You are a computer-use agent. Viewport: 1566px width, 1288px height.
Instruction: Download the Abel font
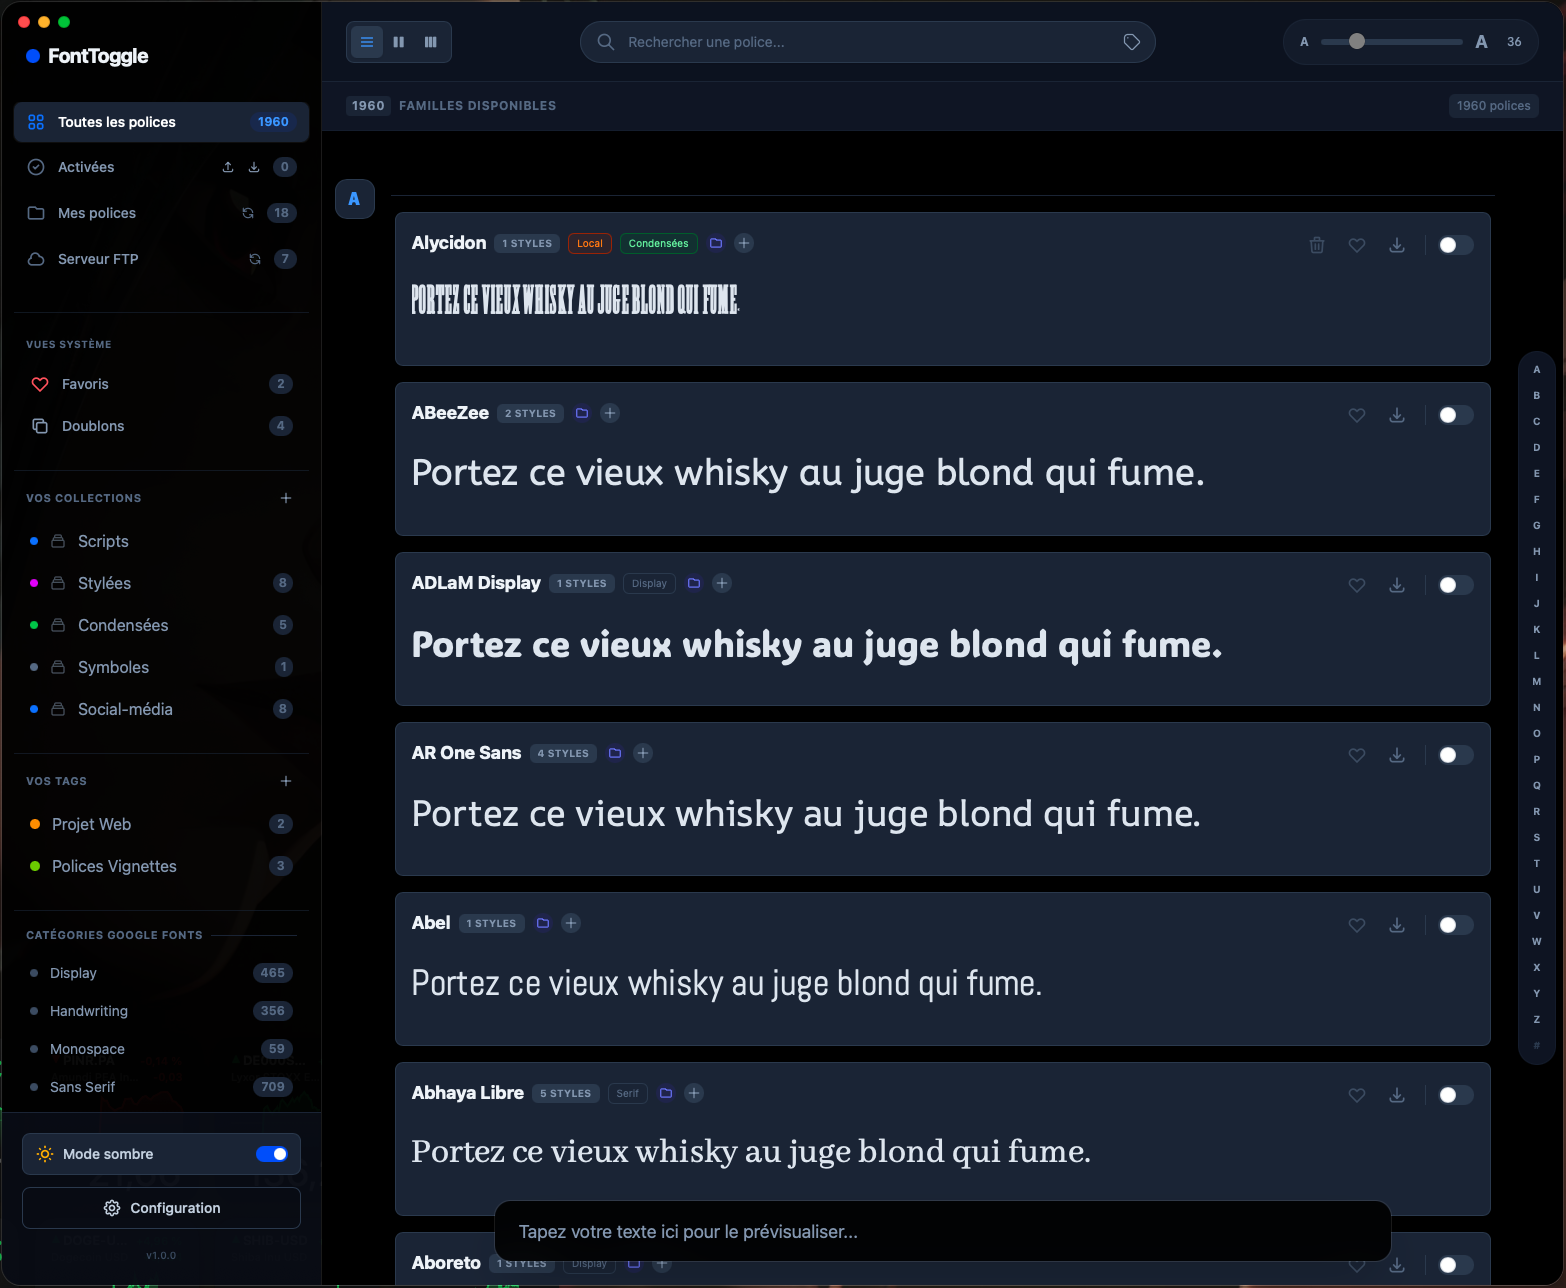click(1397, 925)
